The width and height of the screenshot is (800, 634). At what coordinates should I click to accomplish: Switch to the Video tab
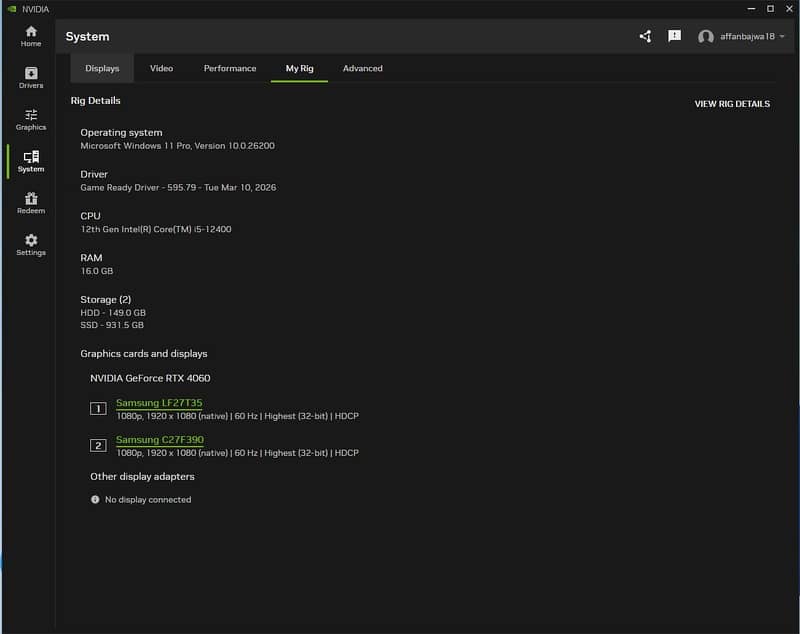point(161,68)
